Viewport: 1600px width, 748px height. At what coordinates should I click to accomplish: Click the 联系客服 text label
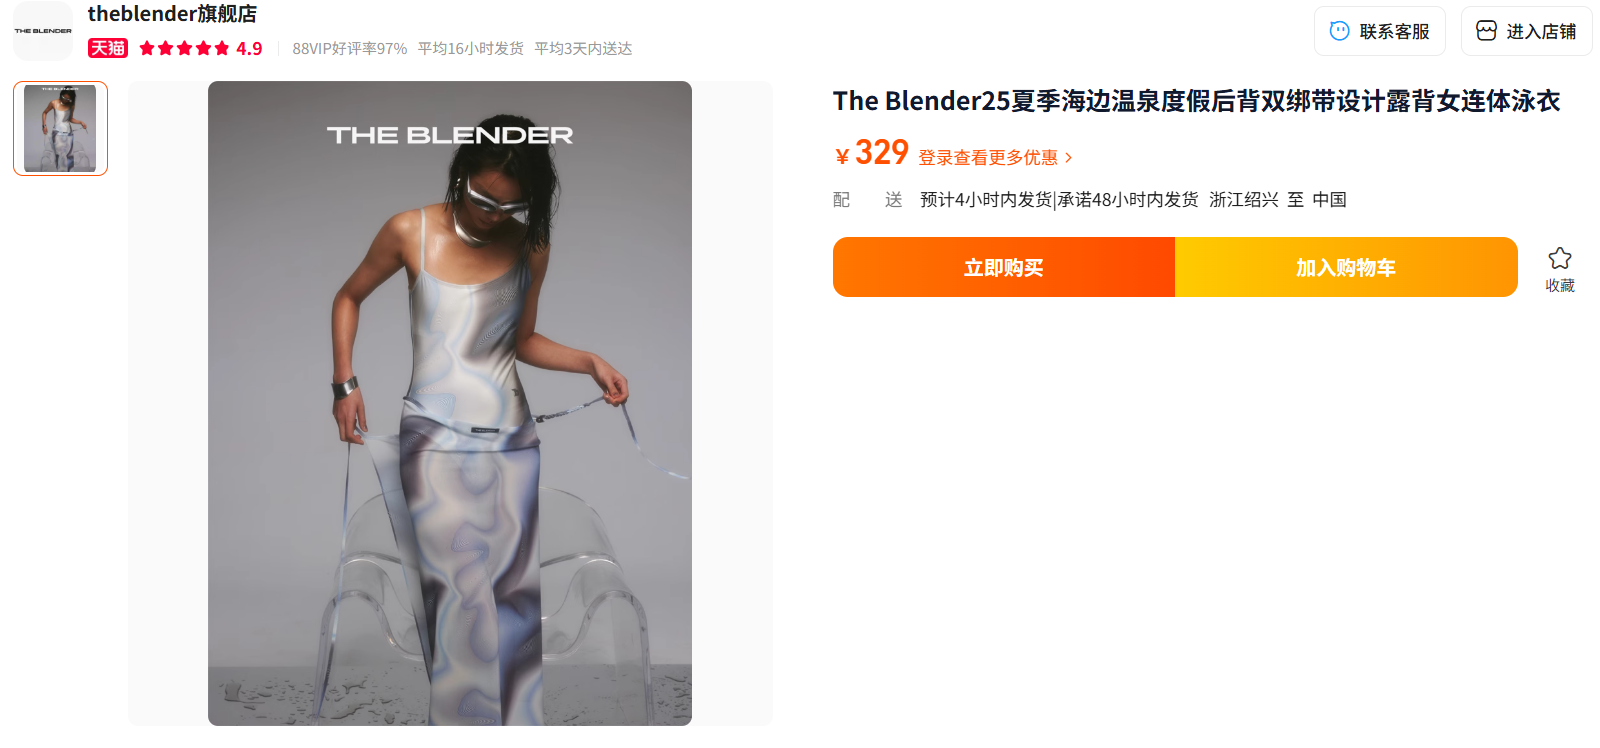pyautogui.click(x=1394, y=32)
